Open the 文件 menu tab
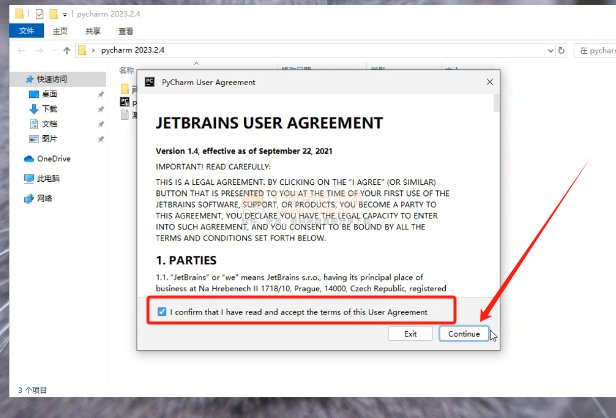Viewport: 616px width, 418px height. click(x=26, y=31)
